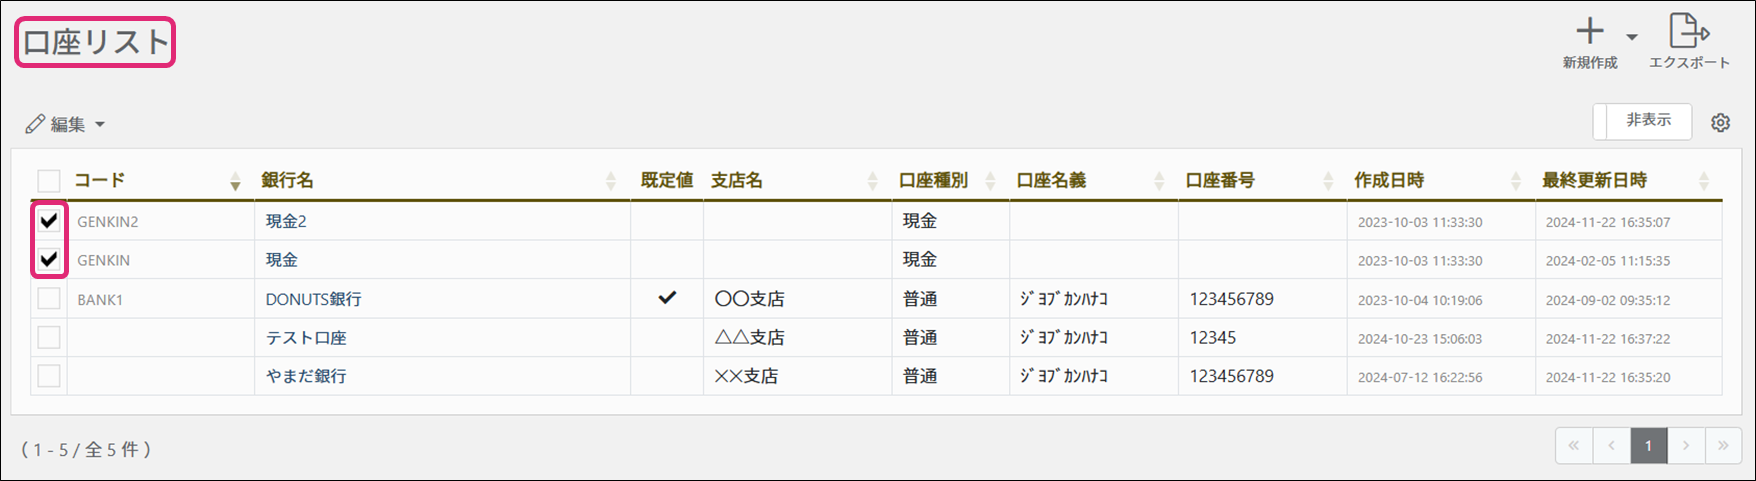The width and height of the screenshot is (1756, 481).
Task: Select the BANK1 row checkbox
Action: click(49, 299)
